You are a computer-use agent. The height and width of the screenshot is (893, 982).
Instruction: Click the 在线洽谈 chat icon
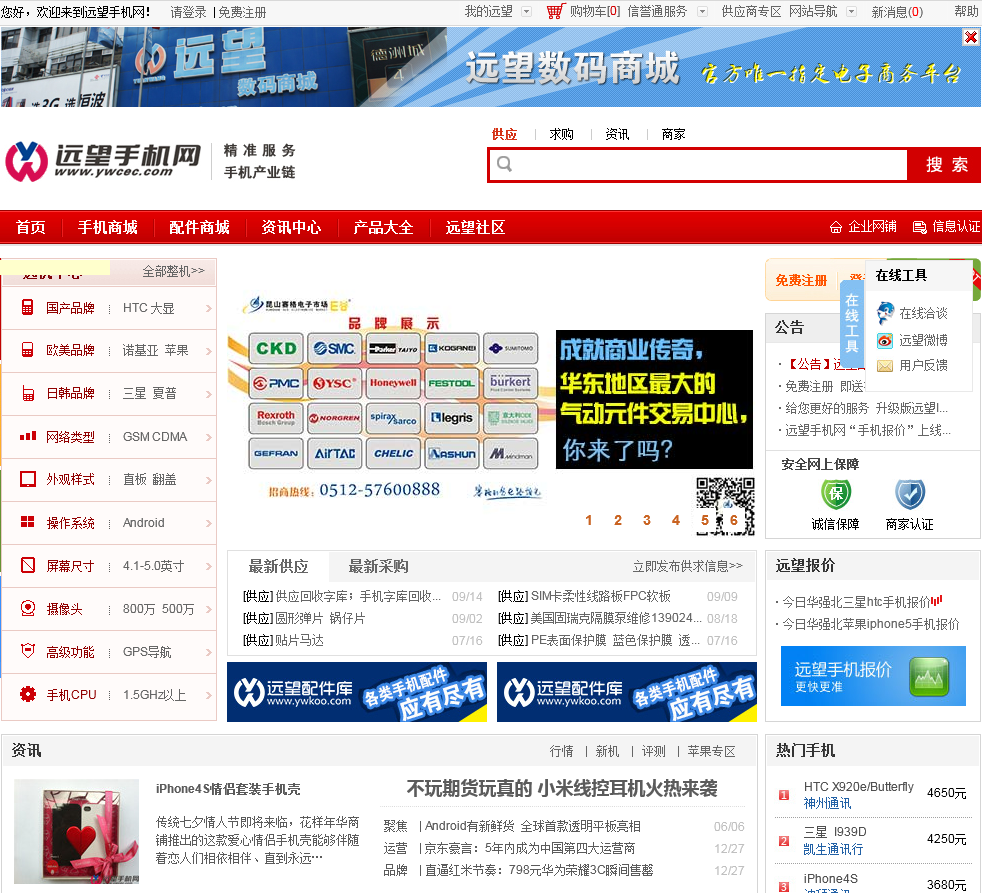click(x=885, y=312)
